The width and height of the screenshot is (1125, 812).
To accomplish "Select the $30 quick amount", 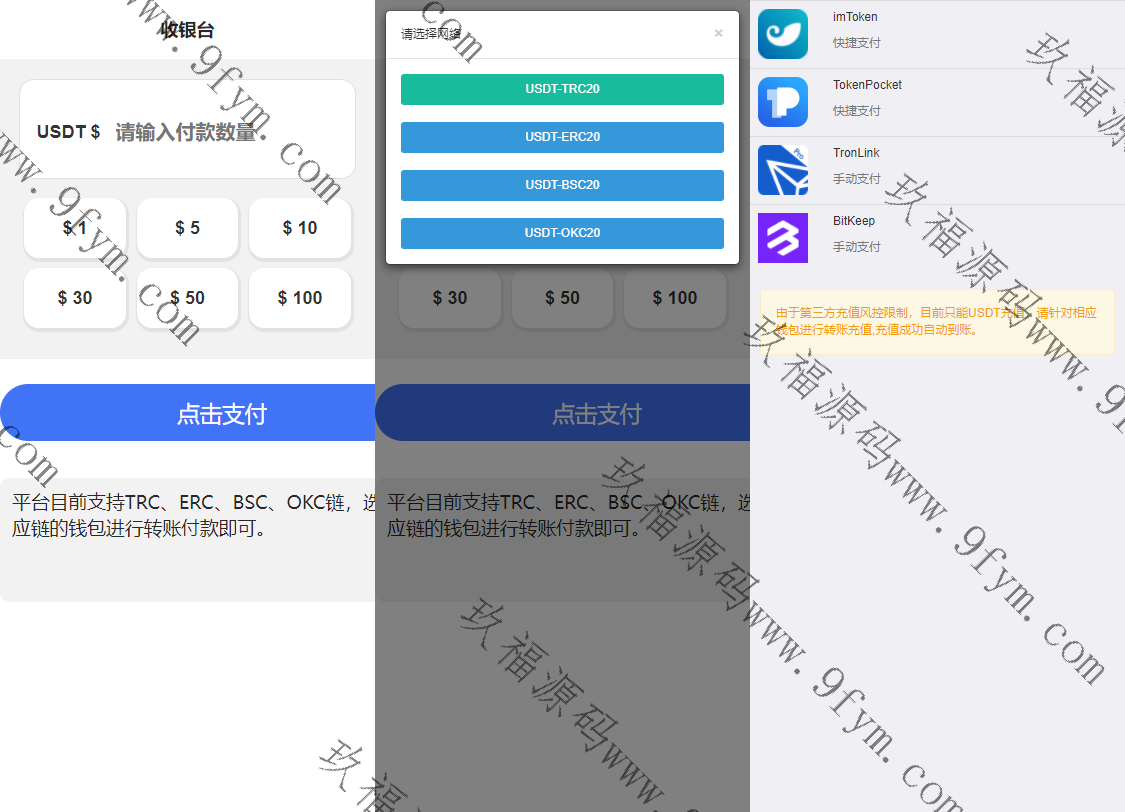I will click(x=75, y=298).
